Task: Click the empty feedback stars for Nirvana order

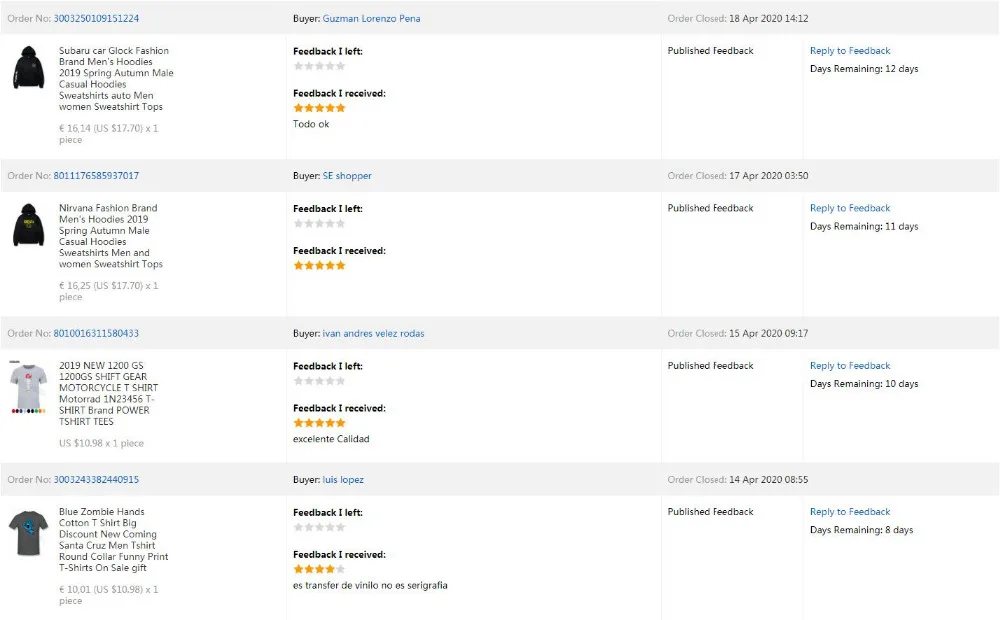Action: click(319, 224)
